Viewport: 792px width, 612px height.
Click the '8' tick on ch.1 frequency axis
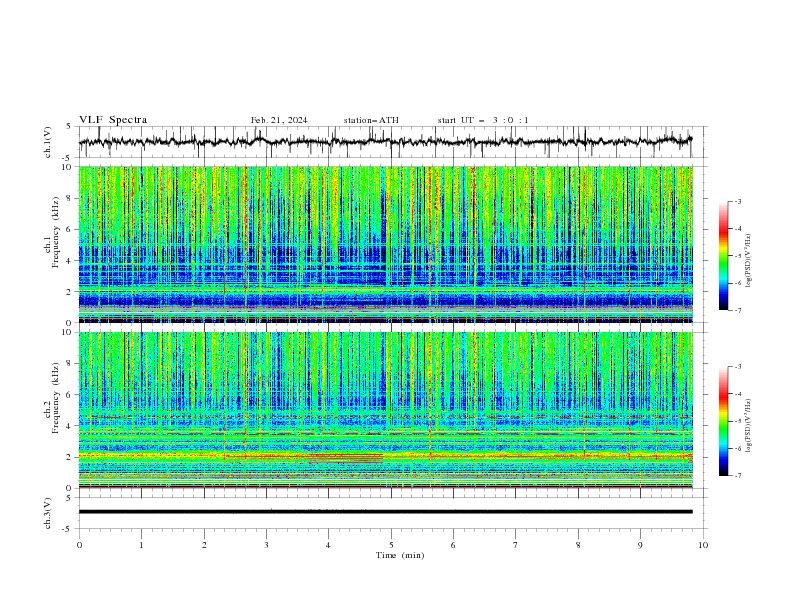[70, 198]
